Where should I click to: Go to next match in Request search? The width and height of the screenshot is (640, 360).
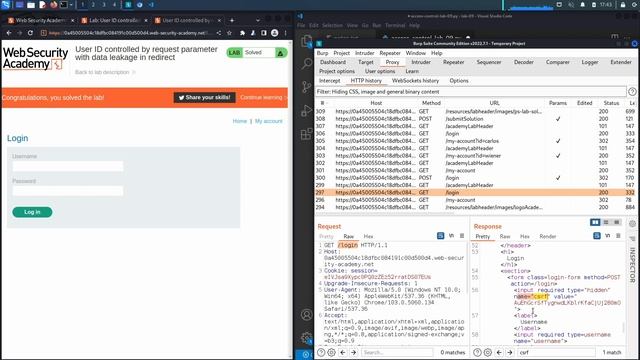(x=353, y=352)
